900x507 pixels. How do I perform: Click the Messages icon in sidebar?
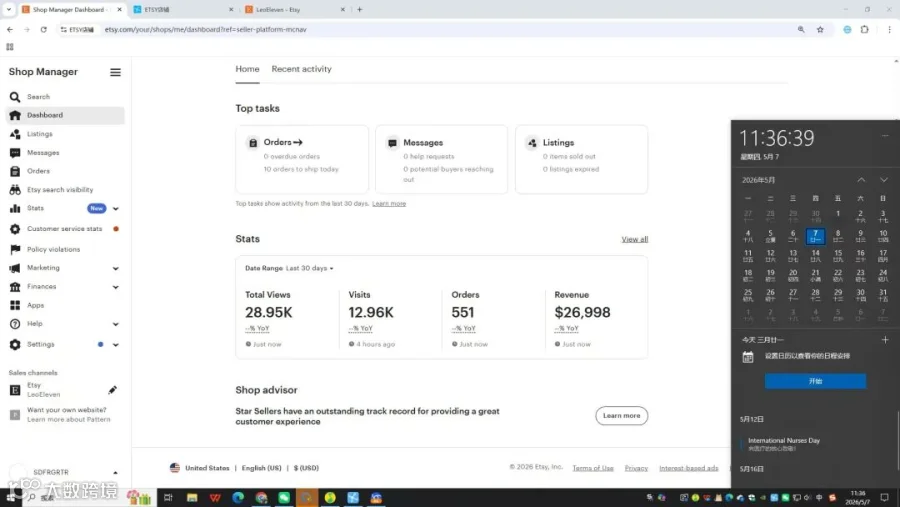(x=15, y=153)
